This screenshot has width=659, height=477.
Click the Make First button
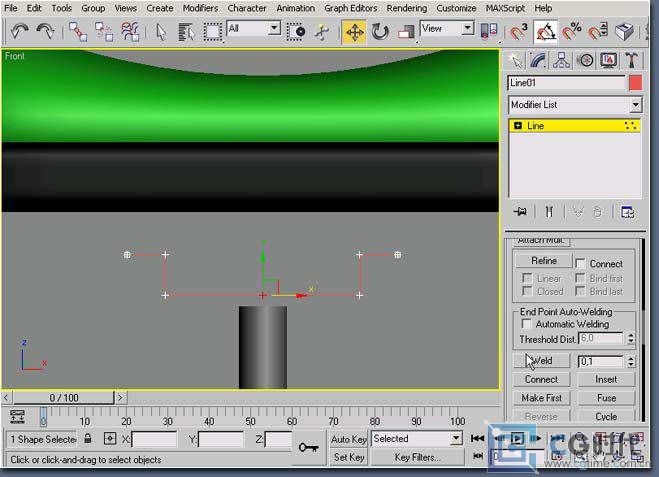(541, 398)
